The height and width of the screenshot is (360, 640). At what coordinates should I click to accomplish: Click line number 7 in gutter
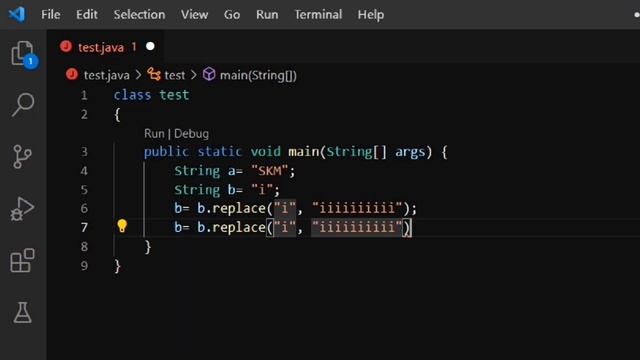click(84, 228)
